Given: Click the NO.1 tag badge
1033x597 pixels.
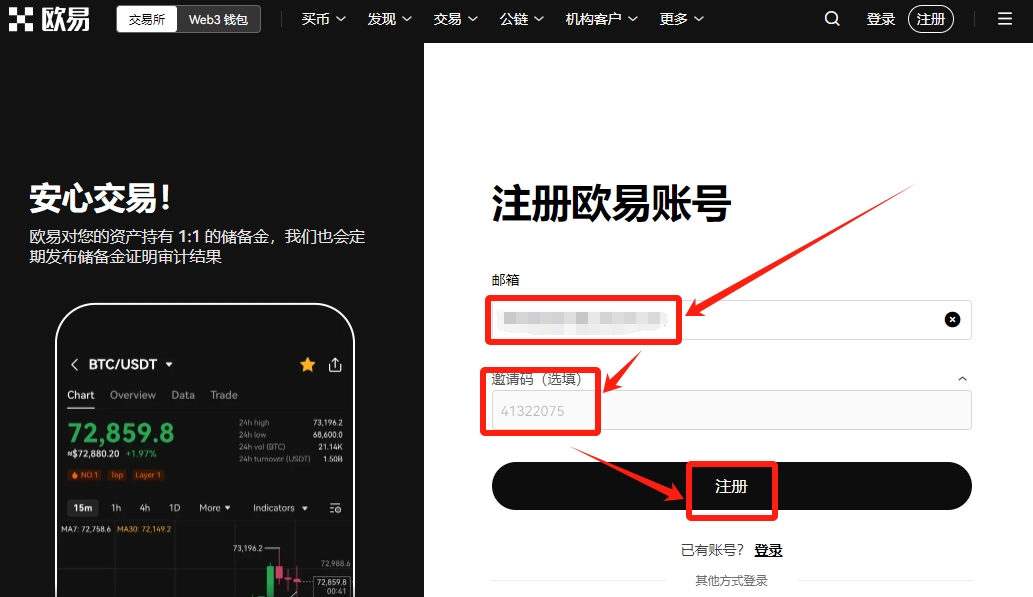Looking at the screenshot, I should click(x=84, y=475).
